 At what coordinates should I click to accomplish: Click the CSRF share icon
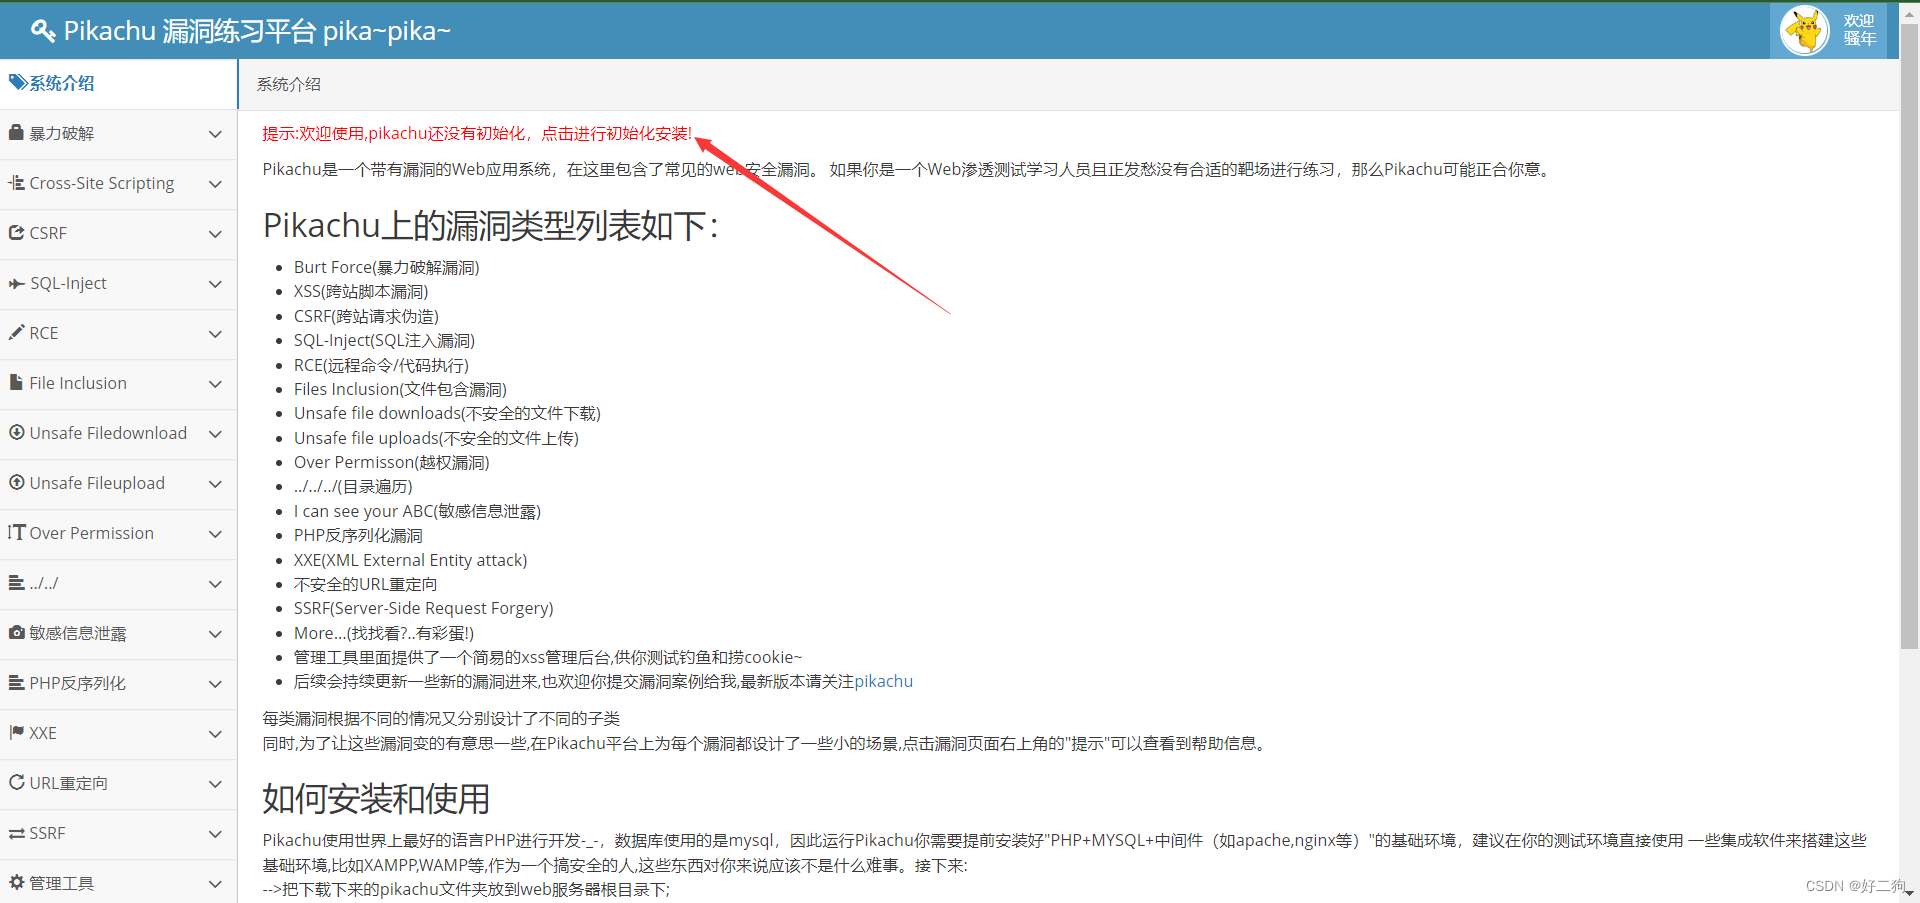tap(16, 232)
